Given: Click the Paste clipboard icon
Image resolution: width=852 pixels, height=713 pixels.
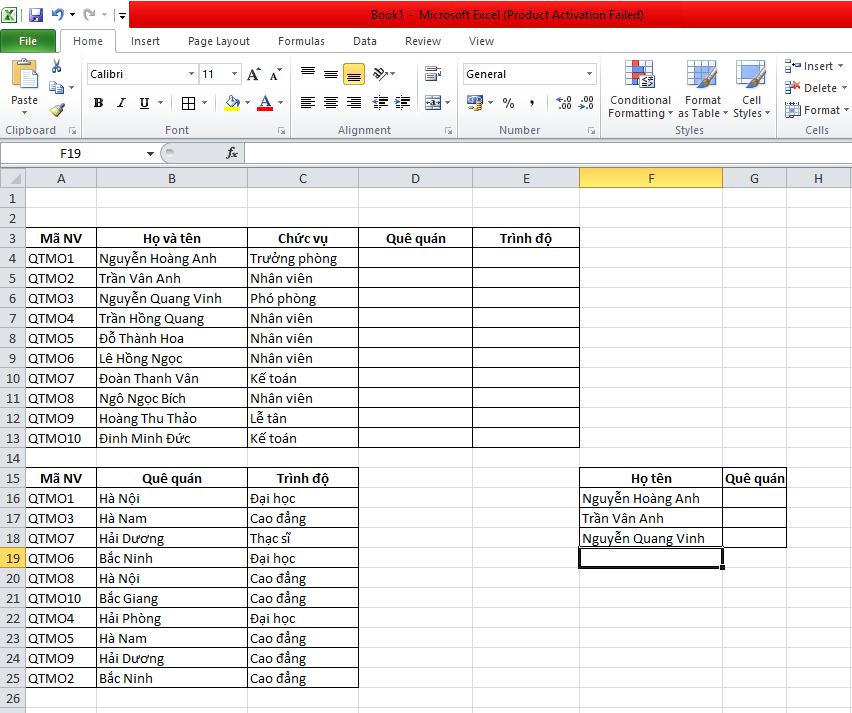Looking at the screenshot, I should point(24,74).
